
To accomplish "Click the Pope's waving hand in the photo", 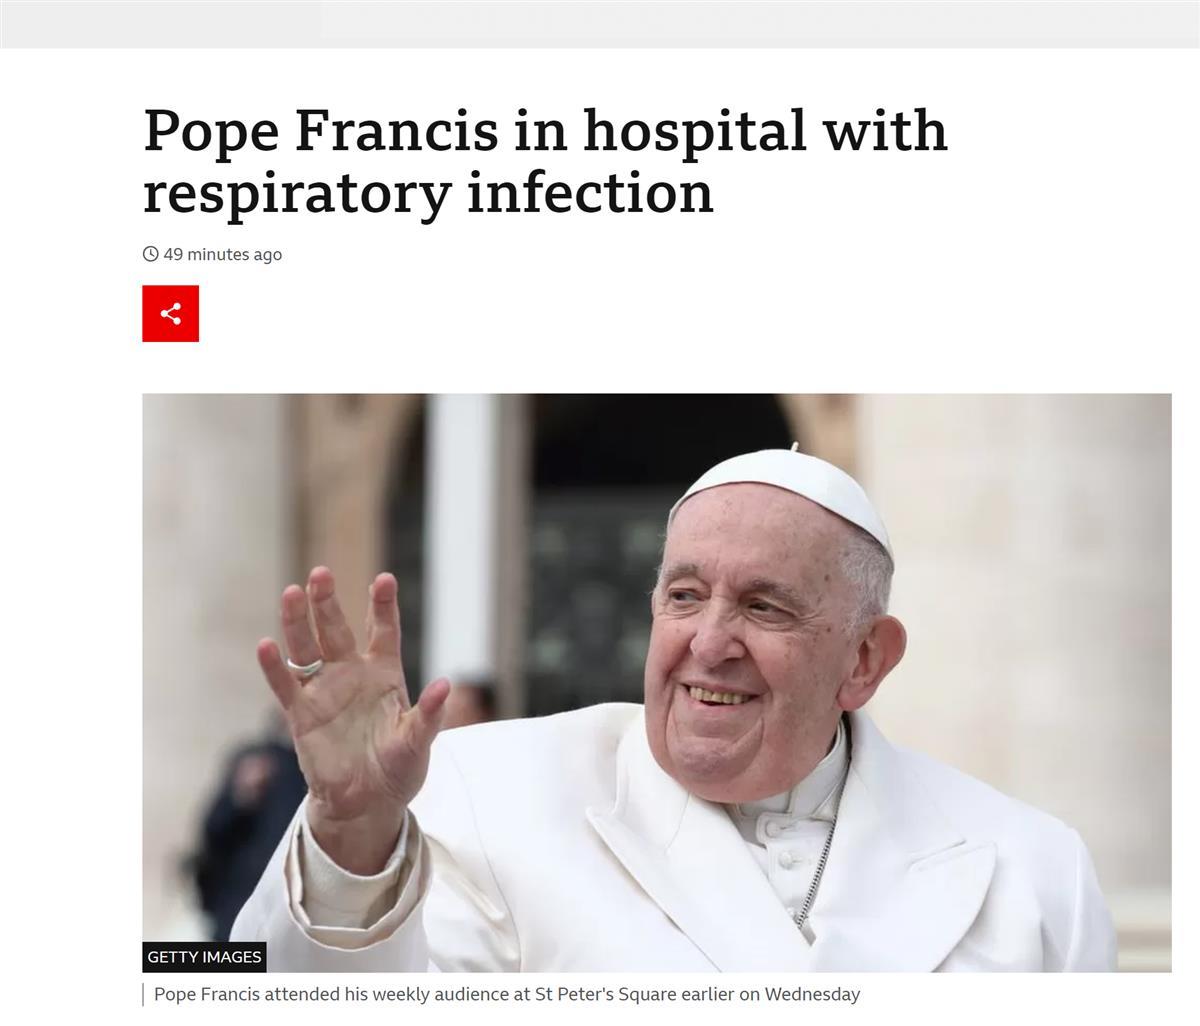I will coord(350,690).
